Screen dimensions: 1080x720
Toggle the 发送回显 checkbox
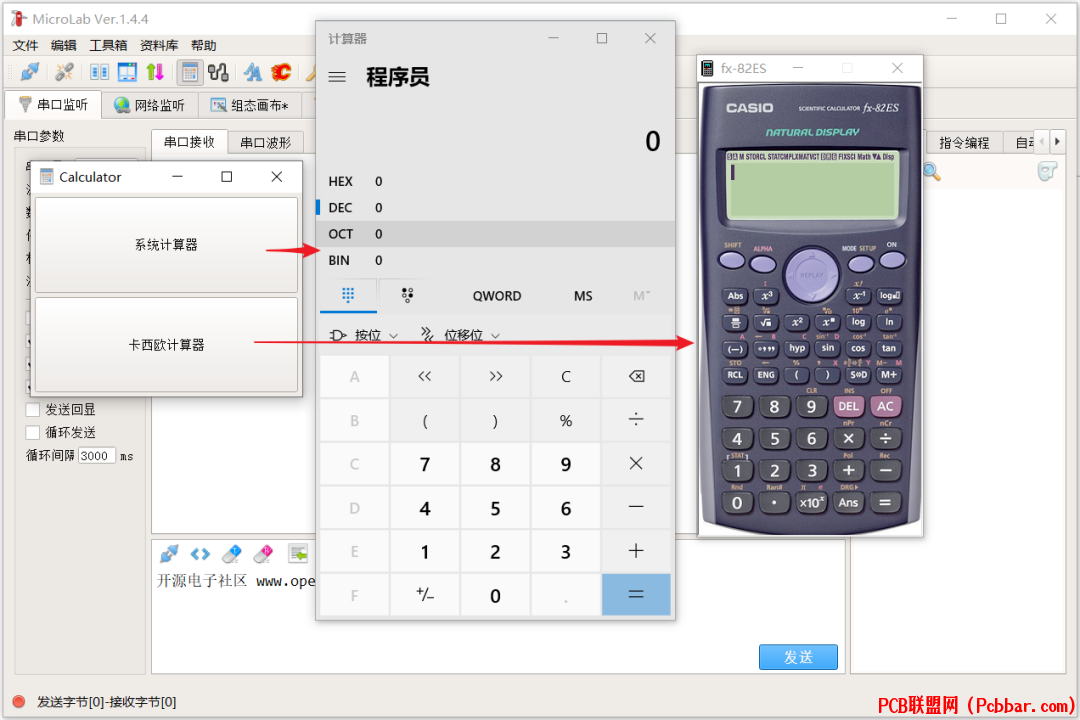[x=32, y=409]
